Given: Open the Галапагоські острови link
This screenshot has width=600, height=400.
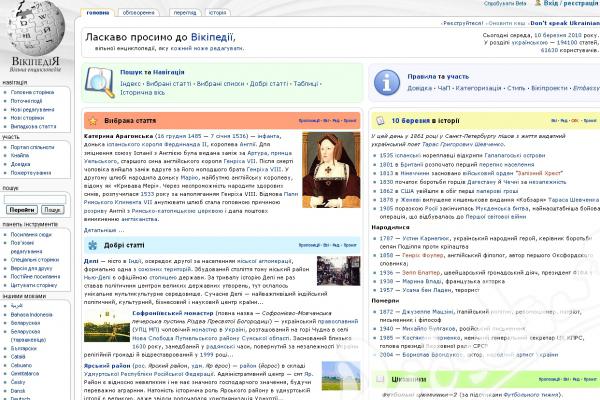Looking at the screenshot, I should click(515, 155).
